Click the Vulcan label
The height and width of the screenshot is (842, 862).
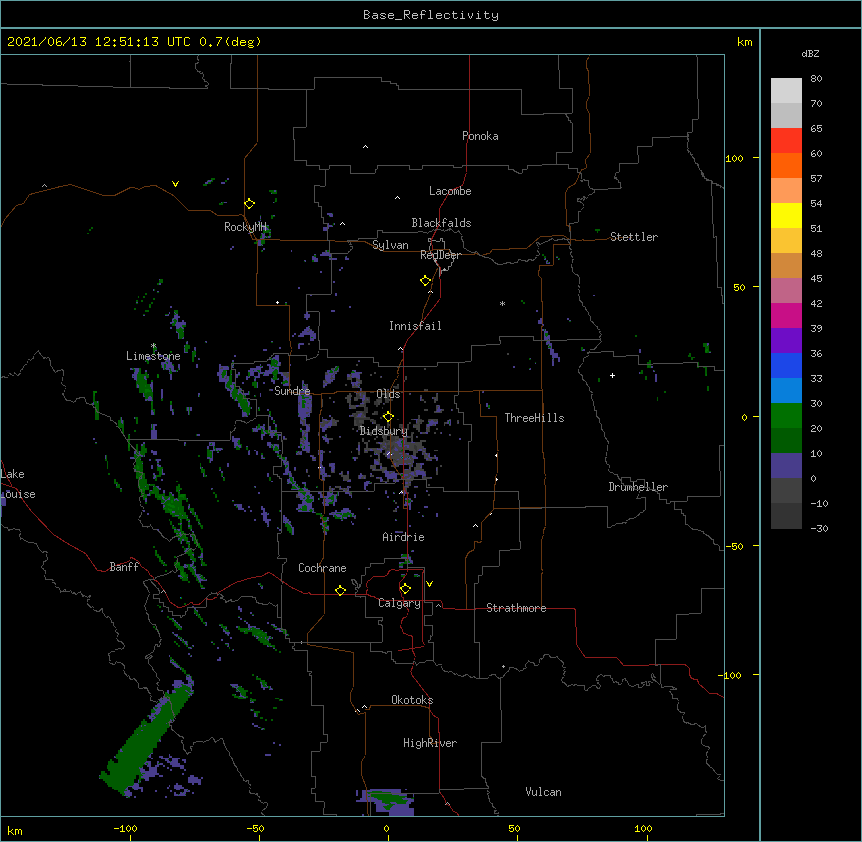[x=543, y=792]
